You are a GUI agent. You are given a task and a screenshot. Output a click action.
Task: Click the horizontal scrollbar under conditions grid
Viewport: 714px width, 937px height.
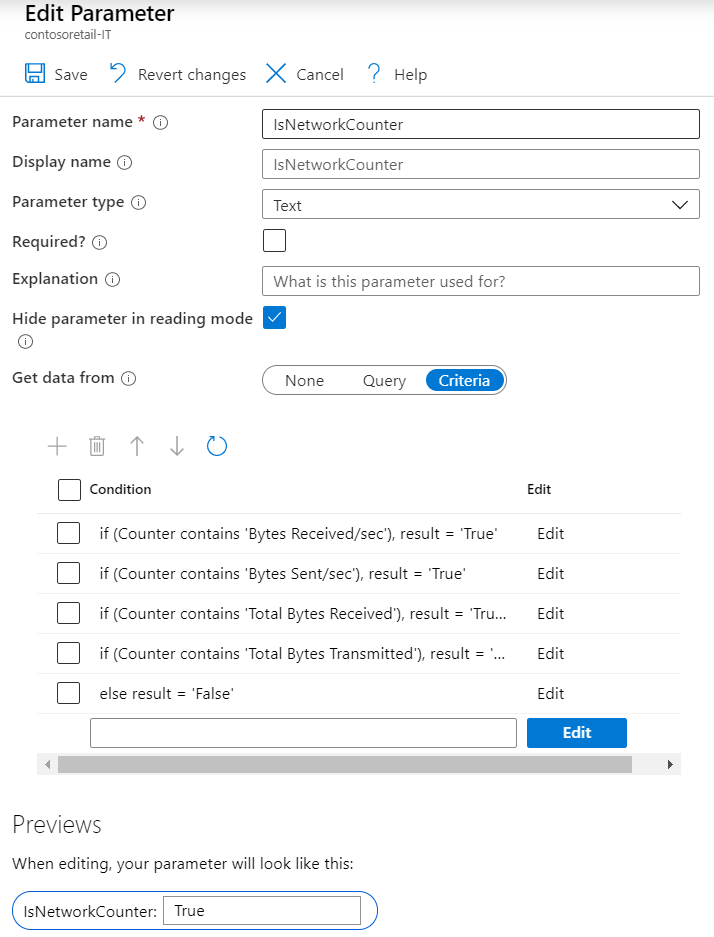pyautogui.click(x=344, y=765)
